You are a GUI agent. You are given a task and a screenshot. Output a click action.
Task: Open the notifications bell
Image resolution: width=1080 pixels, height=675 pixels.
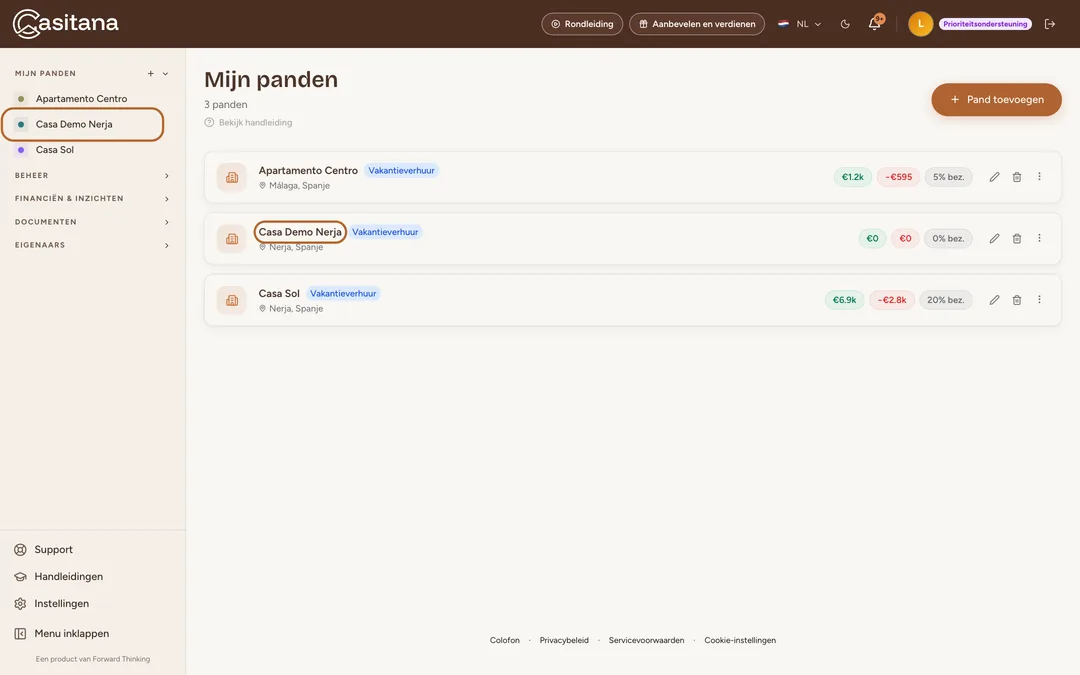(874, 23)
